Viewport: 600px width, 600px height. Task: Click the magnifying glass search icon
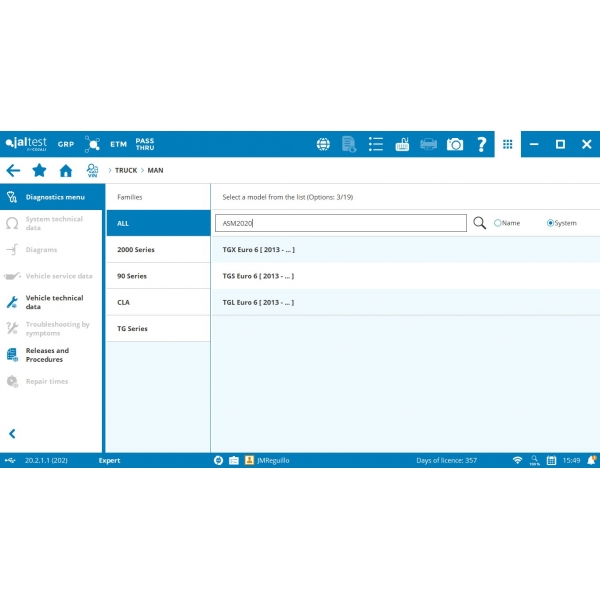tap(480, 223)
